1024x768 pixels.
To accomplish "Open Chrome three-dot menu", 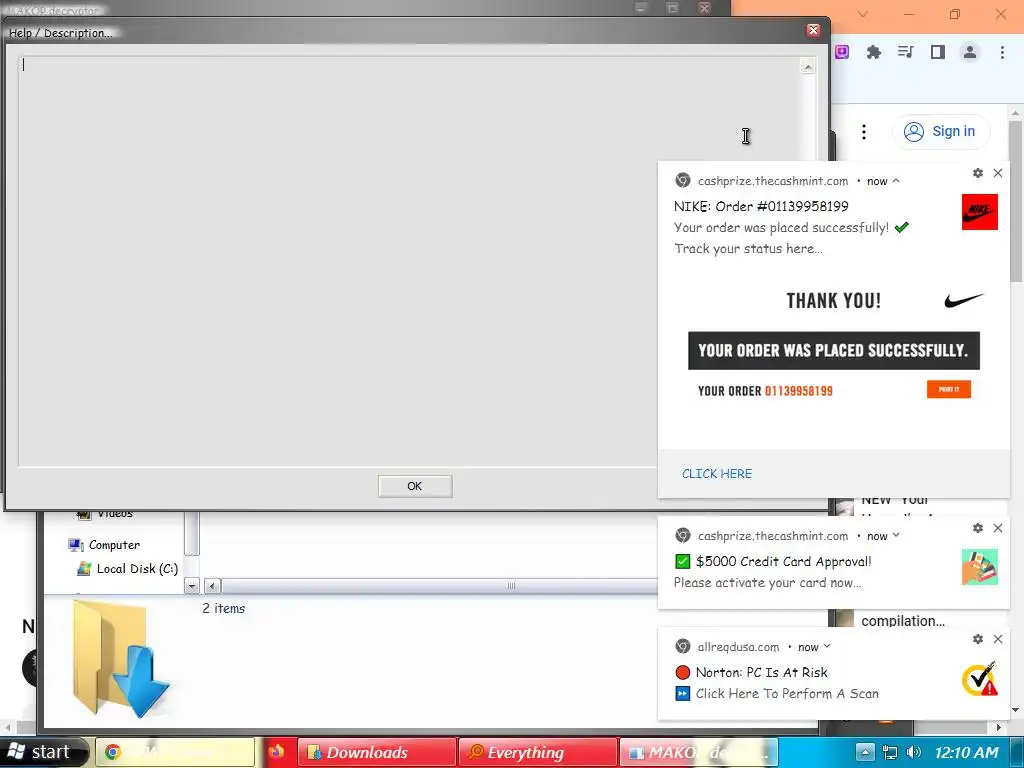I will coord(1002,52).
